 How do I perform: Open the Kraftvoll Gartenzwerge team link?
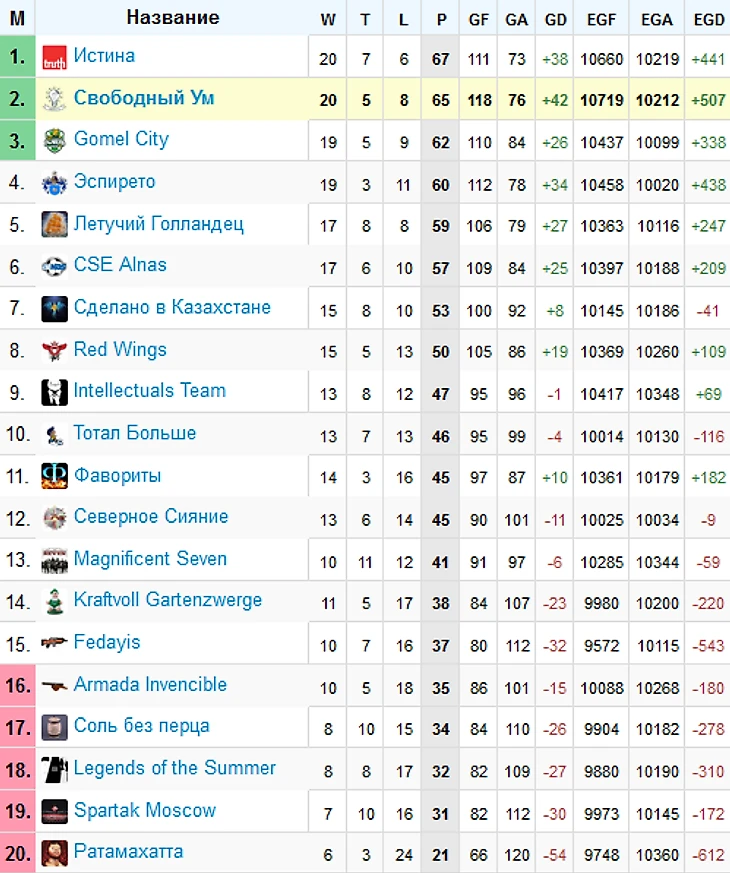(168, 600)
